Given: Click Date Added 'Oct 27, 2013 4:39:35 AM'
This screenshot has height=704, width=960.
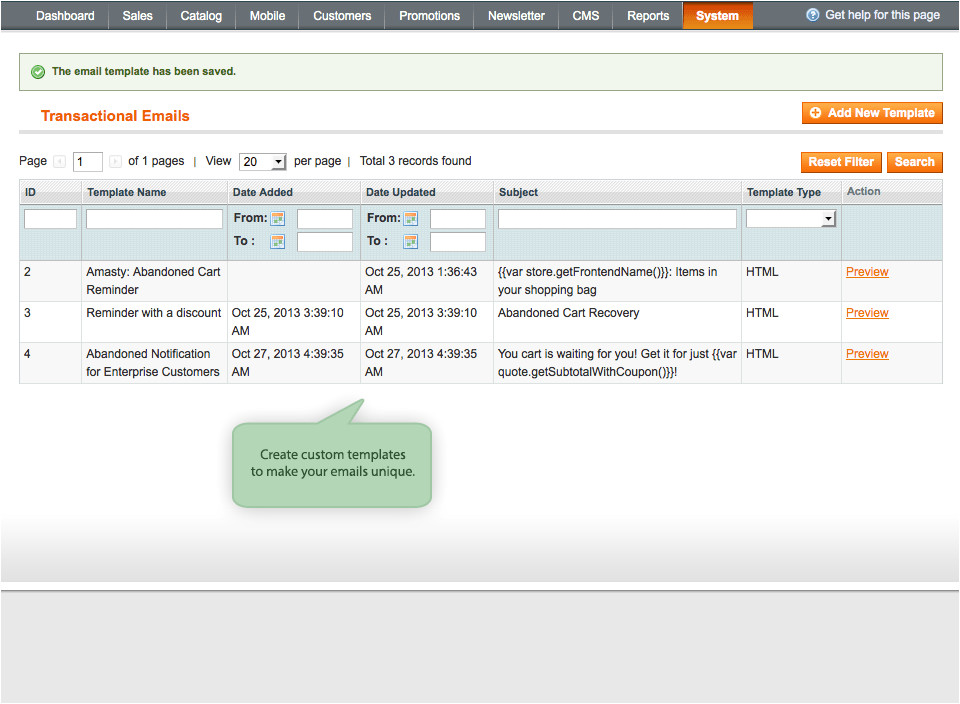Looking at the screenshot, I should [288, 363].
